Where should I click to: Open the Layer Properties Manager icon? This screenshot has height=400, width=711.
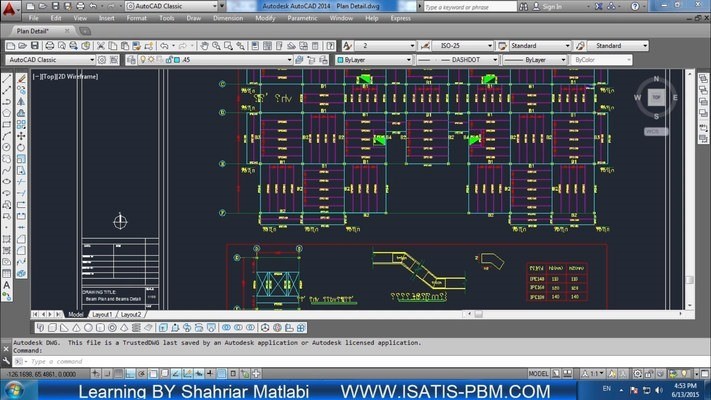[x=131, y=60]
